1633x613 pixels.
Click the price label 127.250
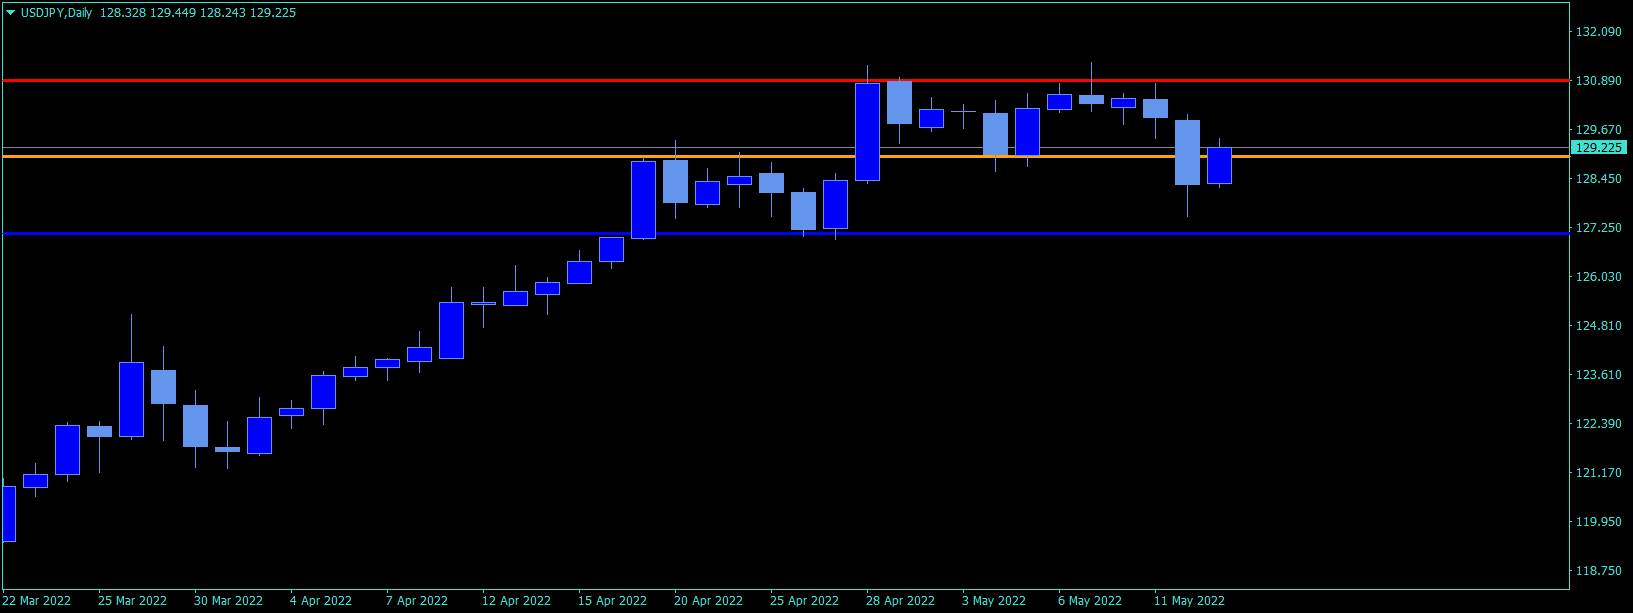tap(1598, 228)
